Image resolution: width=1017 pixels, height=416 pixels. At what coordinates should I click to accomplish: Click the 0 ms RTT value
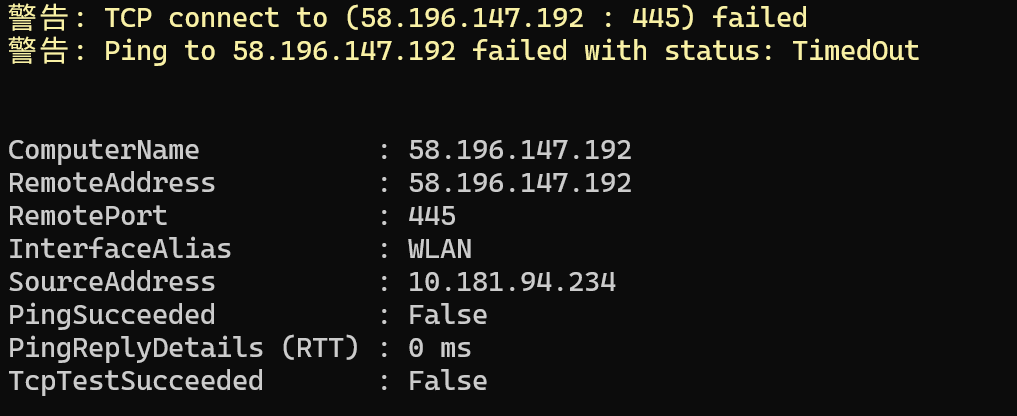point(440,348)
